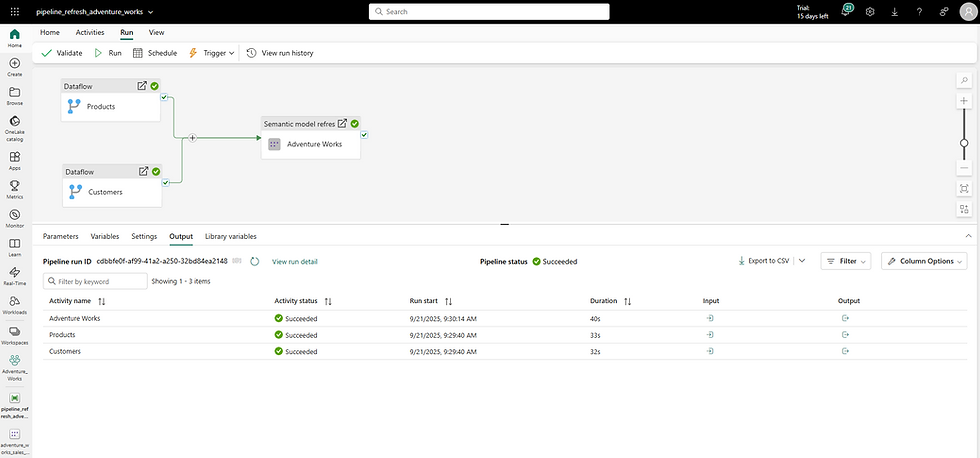View output of the Customers activity
Viewport: 980px width, 458px height.
tap(845, 352)
